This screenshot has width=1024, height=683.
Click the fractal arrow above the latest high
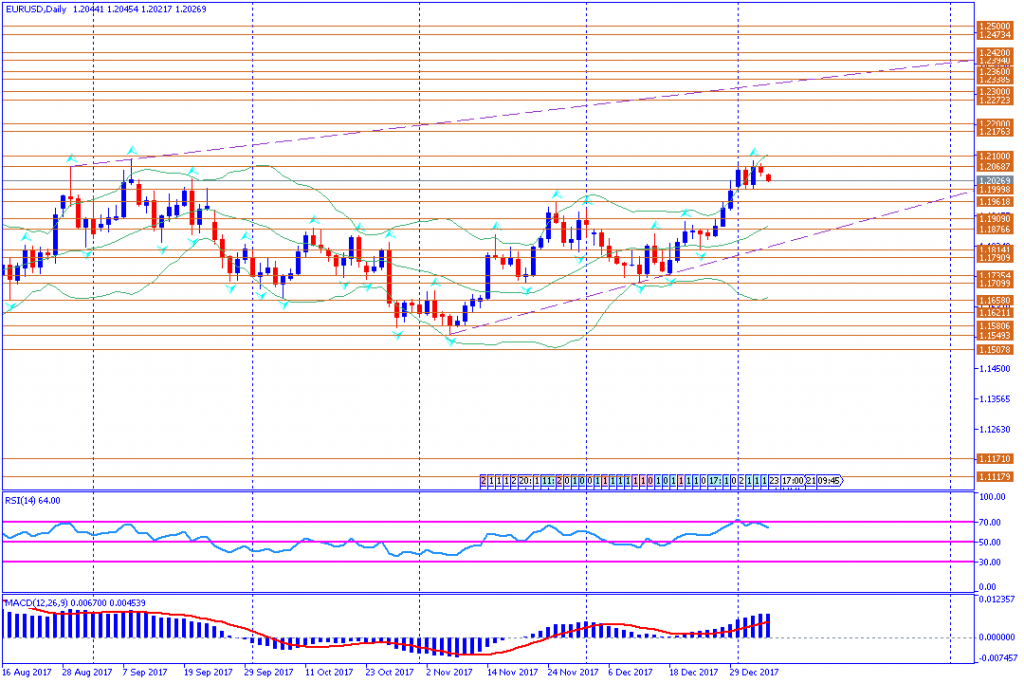point(754,153)
